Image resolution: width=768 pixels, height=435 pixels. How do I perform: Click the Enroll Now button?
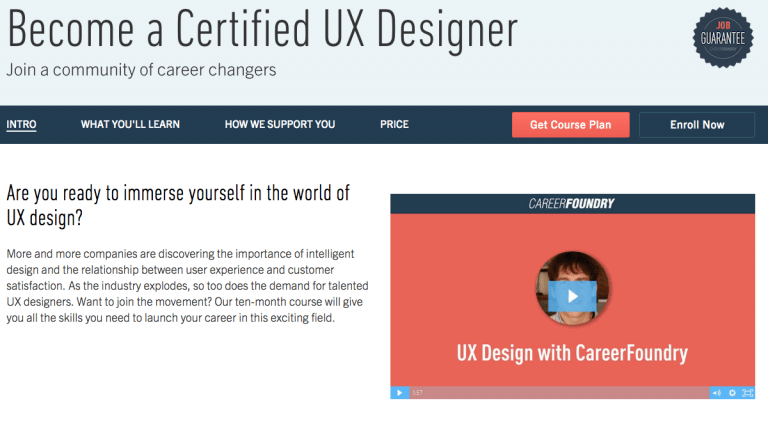click(697, 125)
